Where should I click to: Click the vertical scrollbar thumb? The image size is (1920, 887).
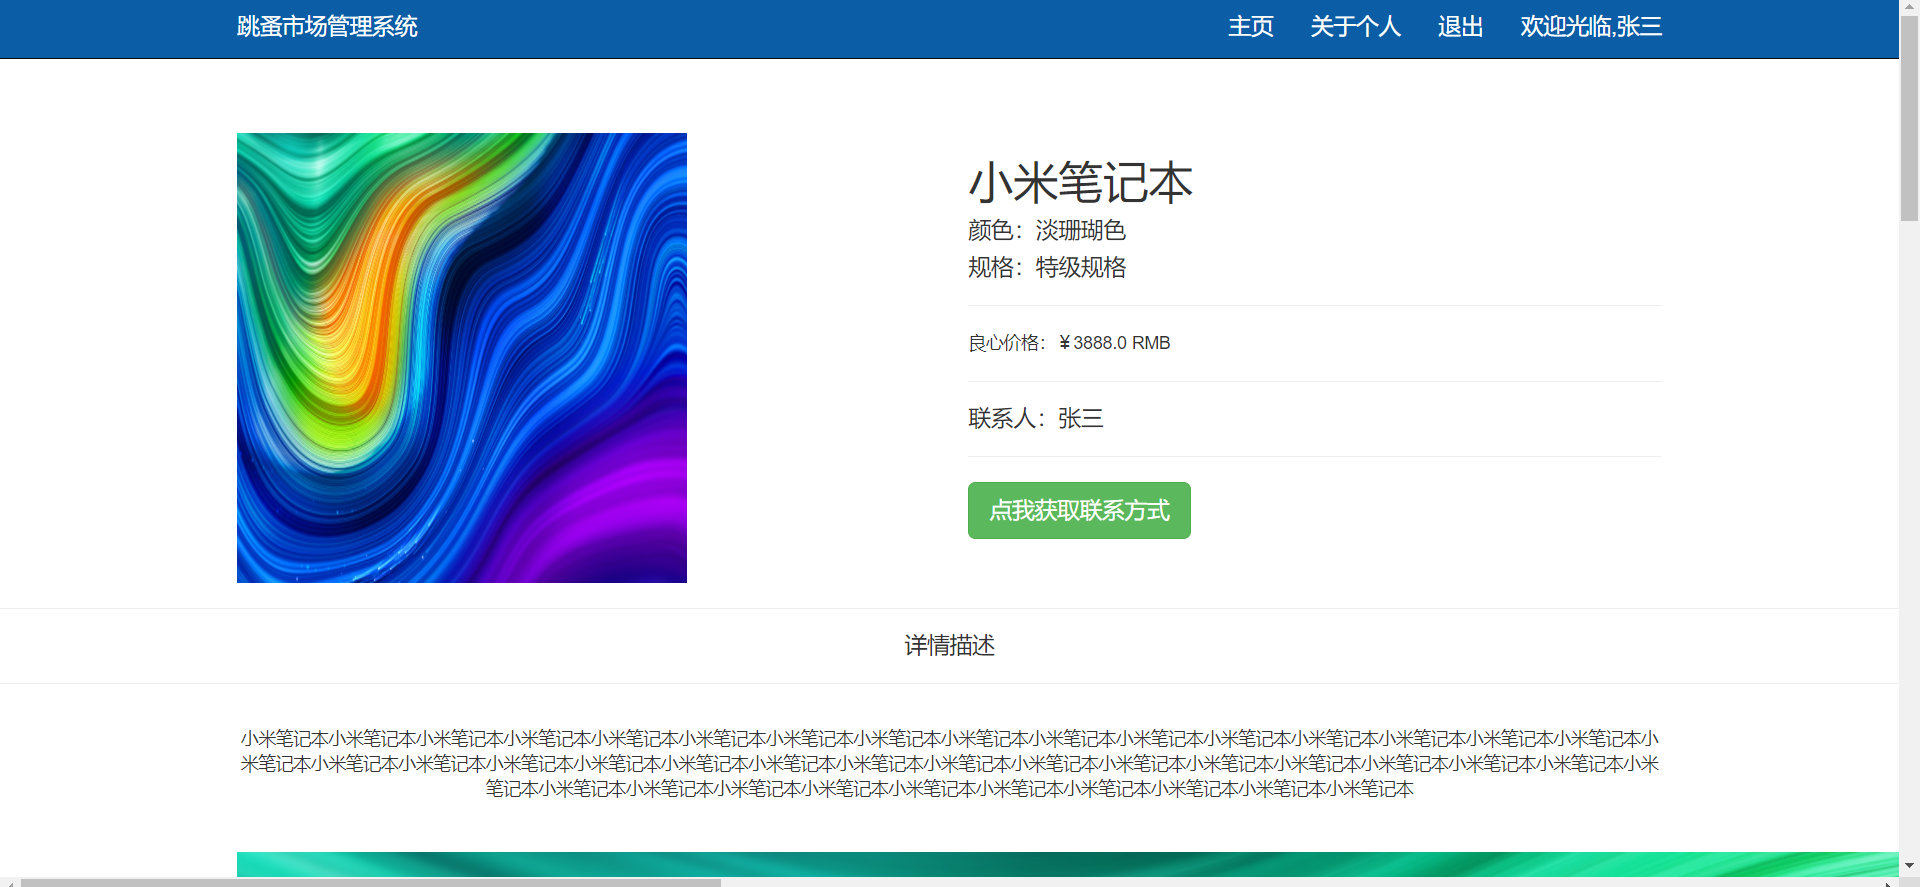click(1909, 118)
